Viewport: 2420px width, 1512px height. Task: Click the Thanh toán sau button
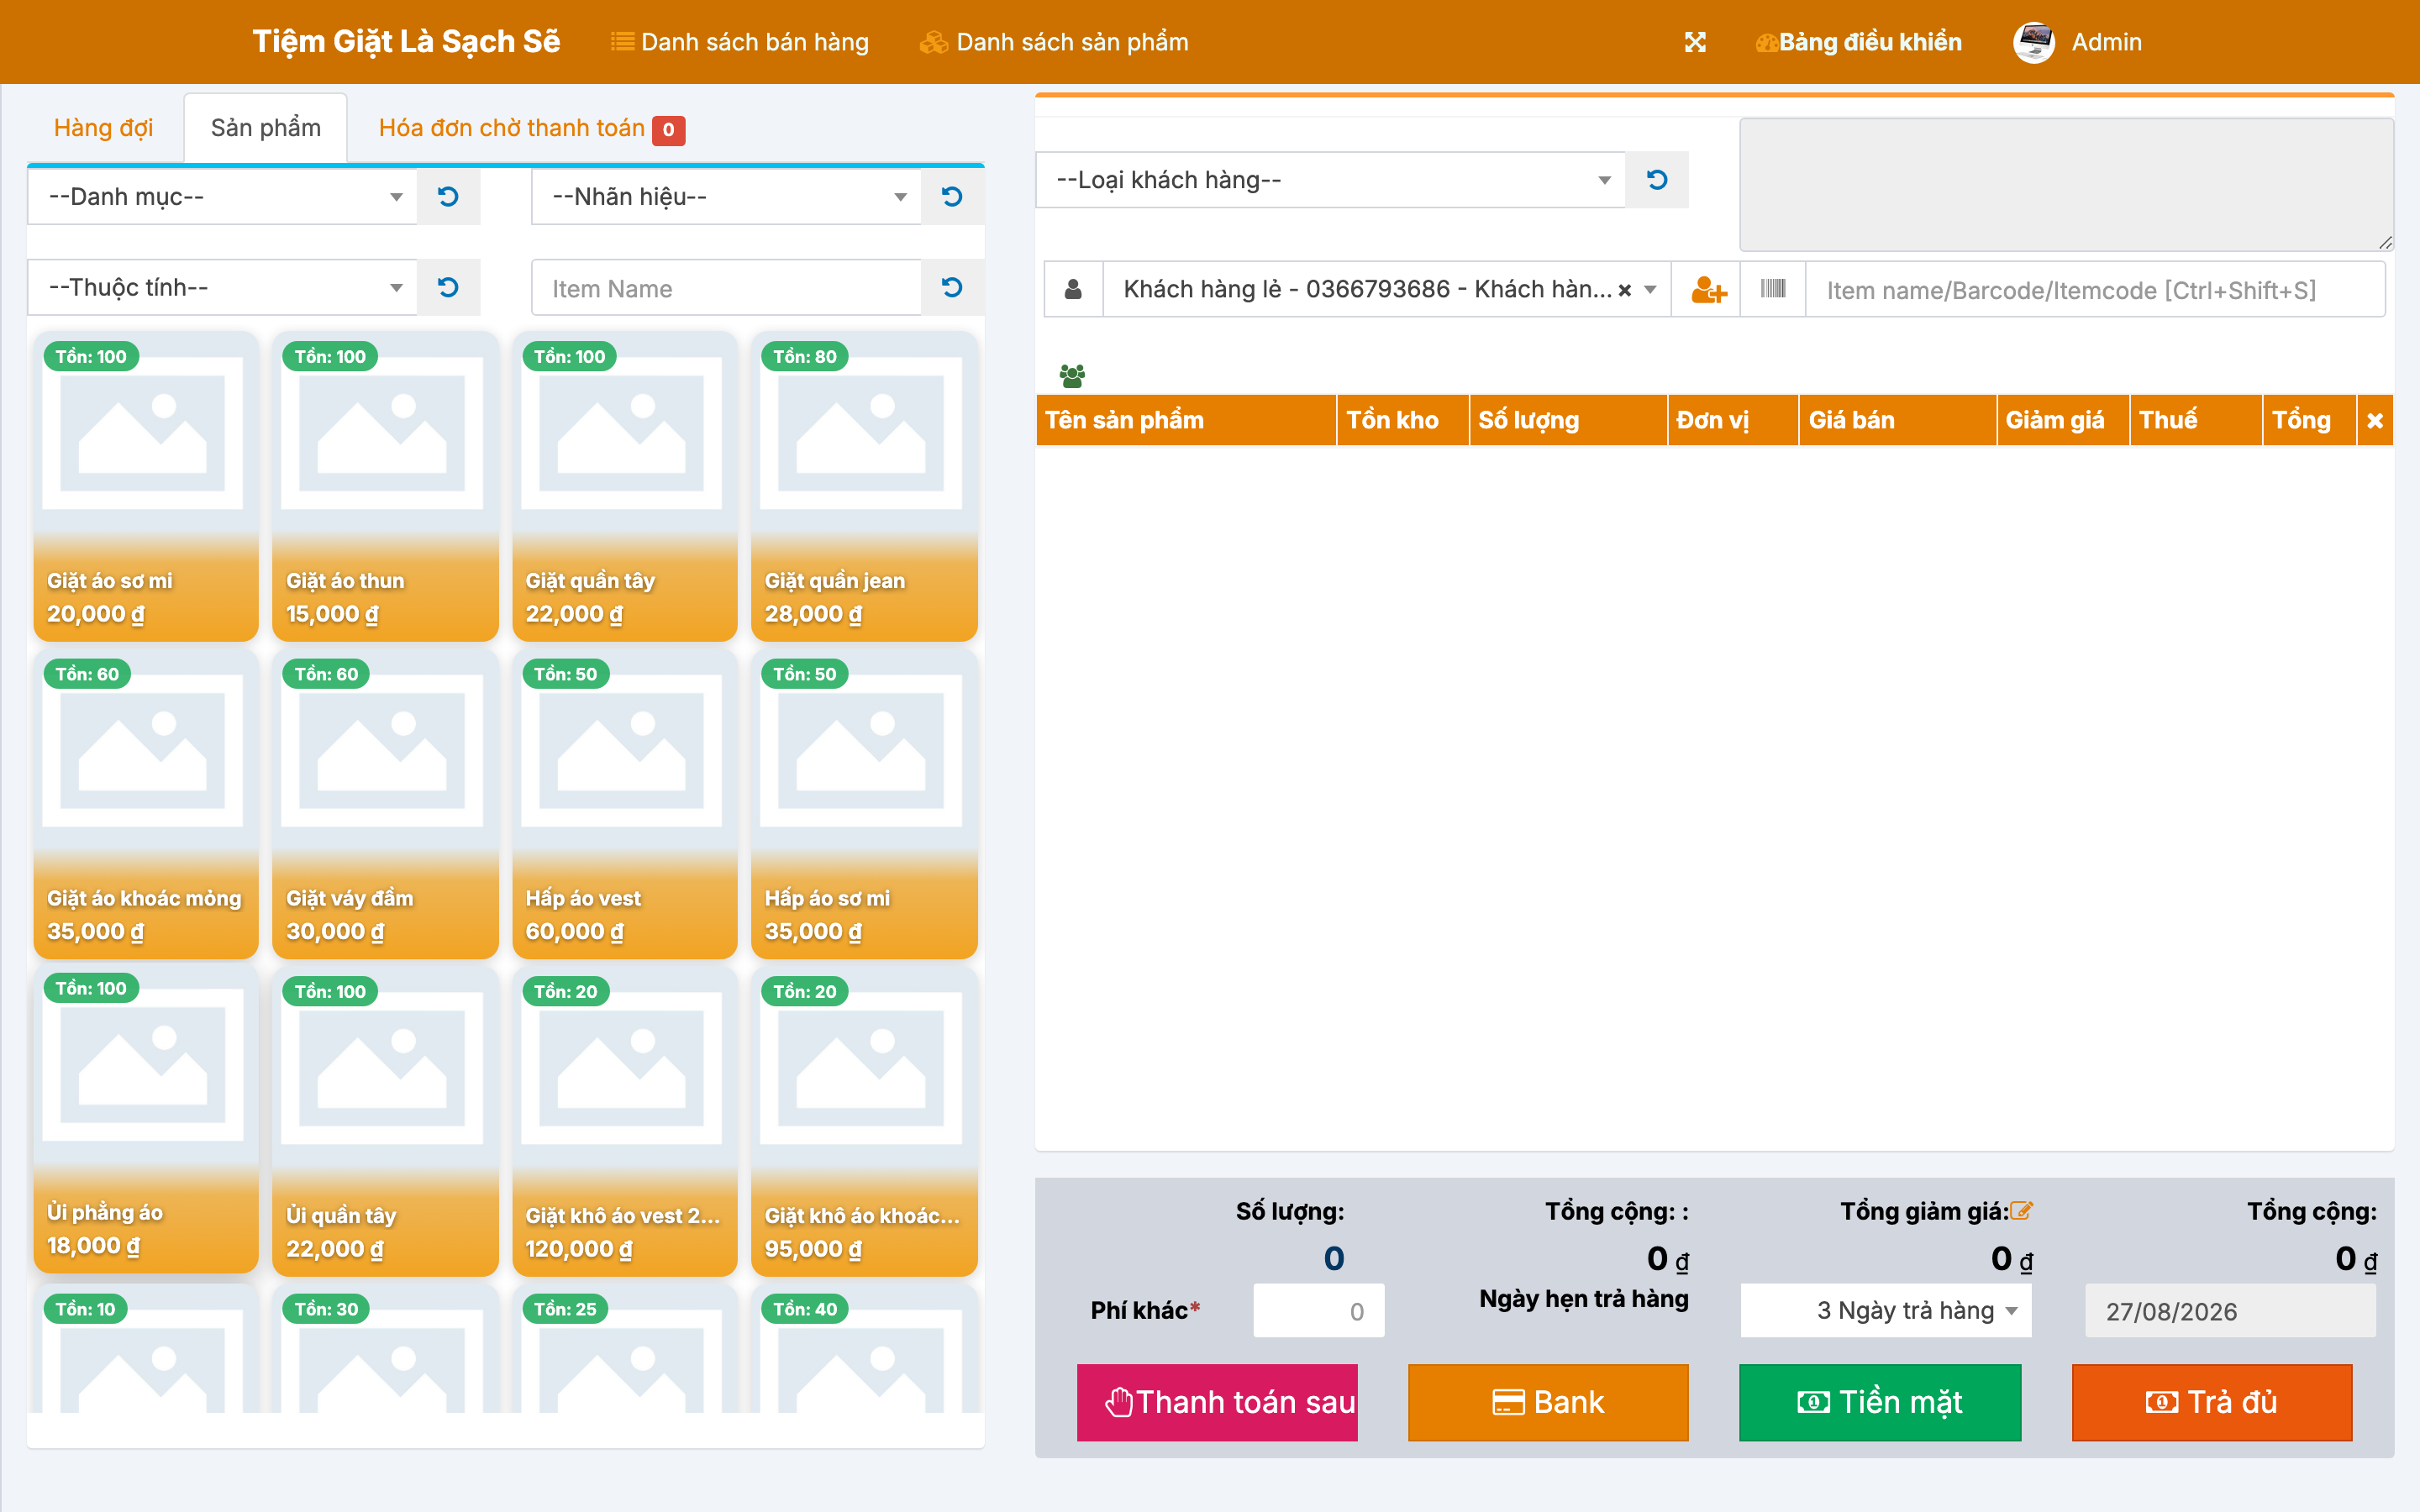coord(1217,1402)
